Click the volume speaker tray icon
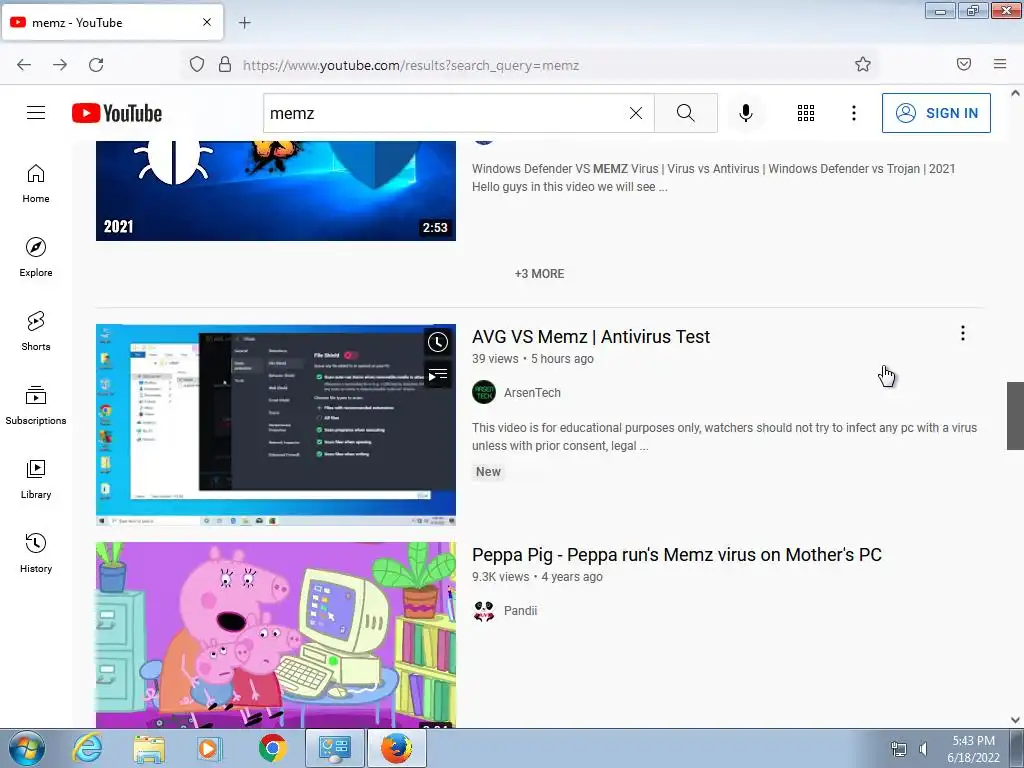Image resolution: width=1024 pixels, height=768 pixels. pyautogui.click(x=923, y=749)
